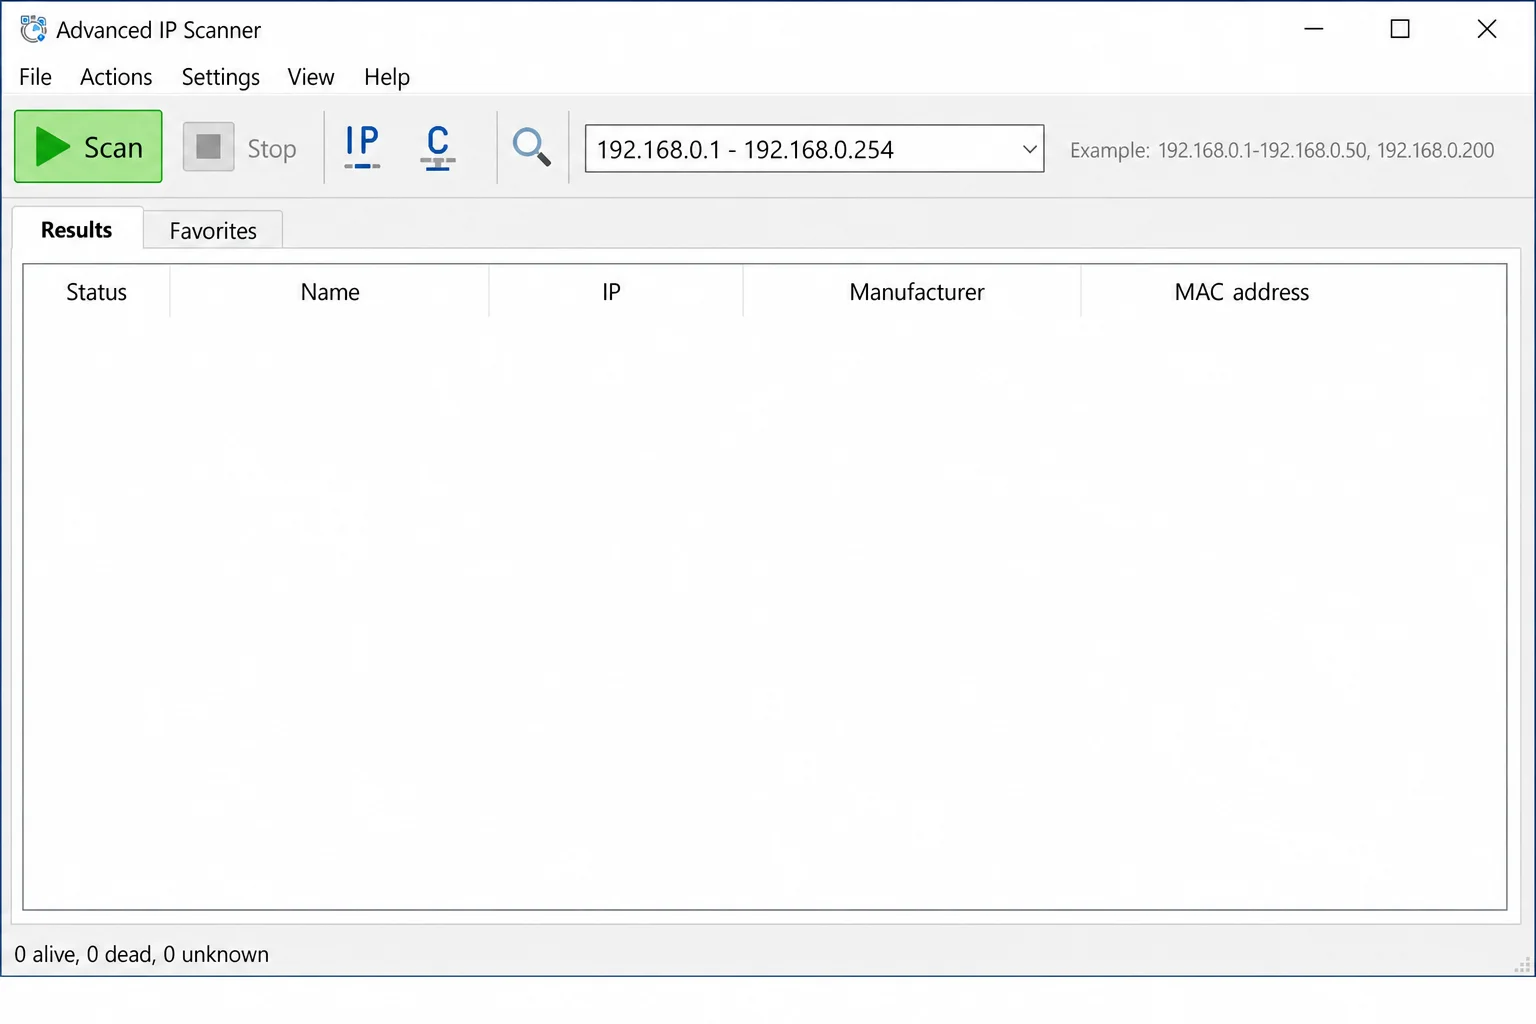The width and height of the screenshot is (1536, 1024).
Task: Open the View menu
Action: coord(311,77)
